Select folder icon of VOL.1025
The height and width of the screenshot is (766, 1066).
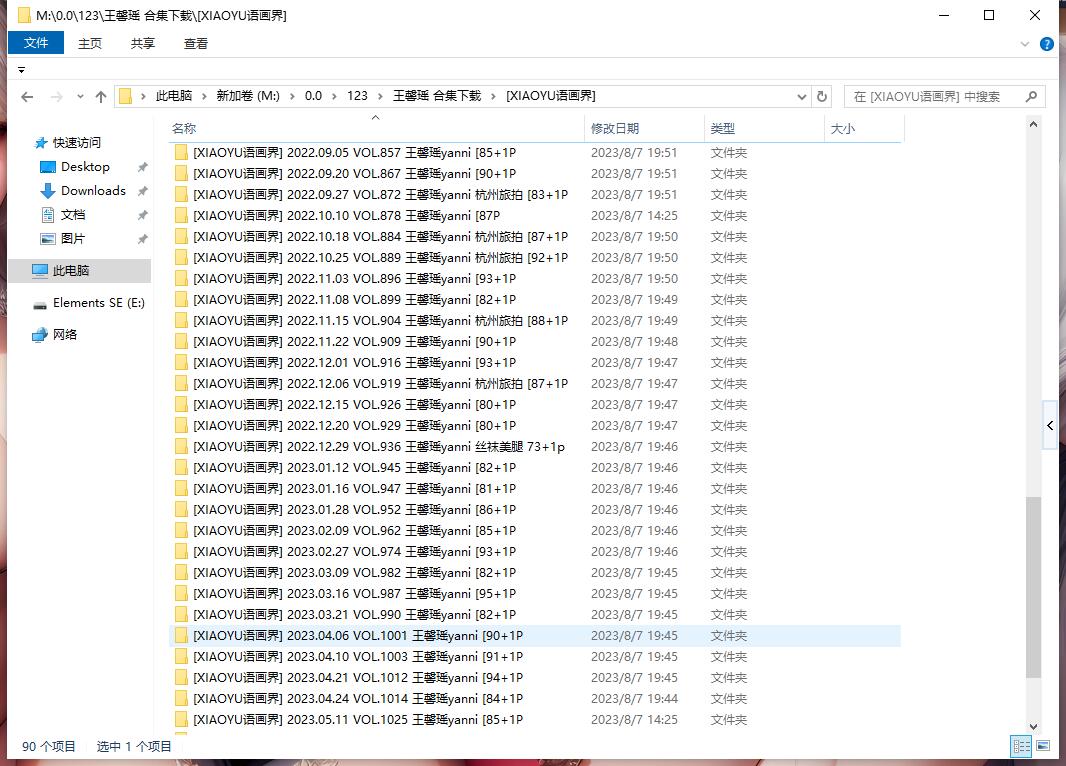(x=181, y=719)
